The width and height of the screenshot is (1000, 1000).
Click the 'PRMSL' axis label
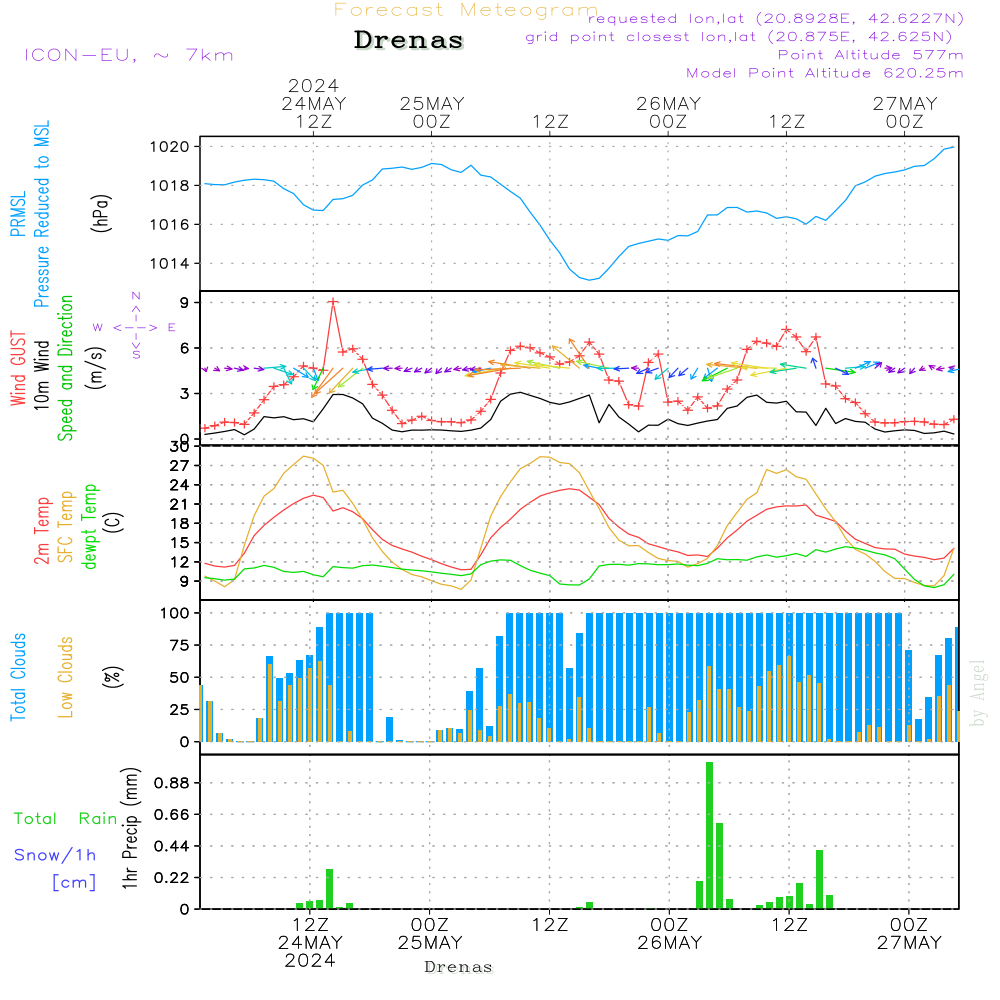pos(18,214)
